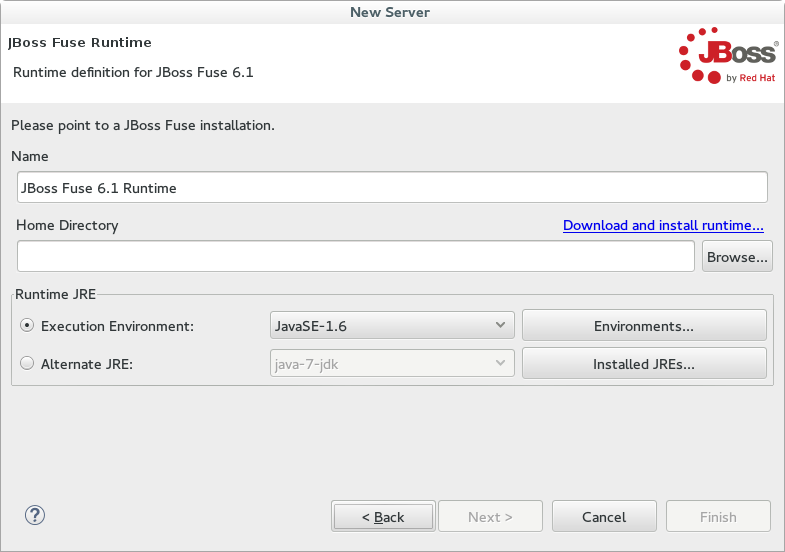Focus the Name text field

tap(392, 187)
